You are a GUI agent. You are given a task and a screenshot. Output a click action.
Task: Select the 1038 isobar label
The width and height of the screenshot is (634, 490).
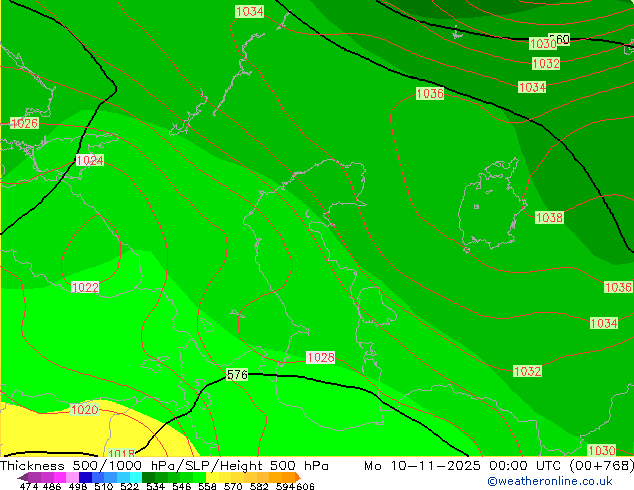click(549, 218)
